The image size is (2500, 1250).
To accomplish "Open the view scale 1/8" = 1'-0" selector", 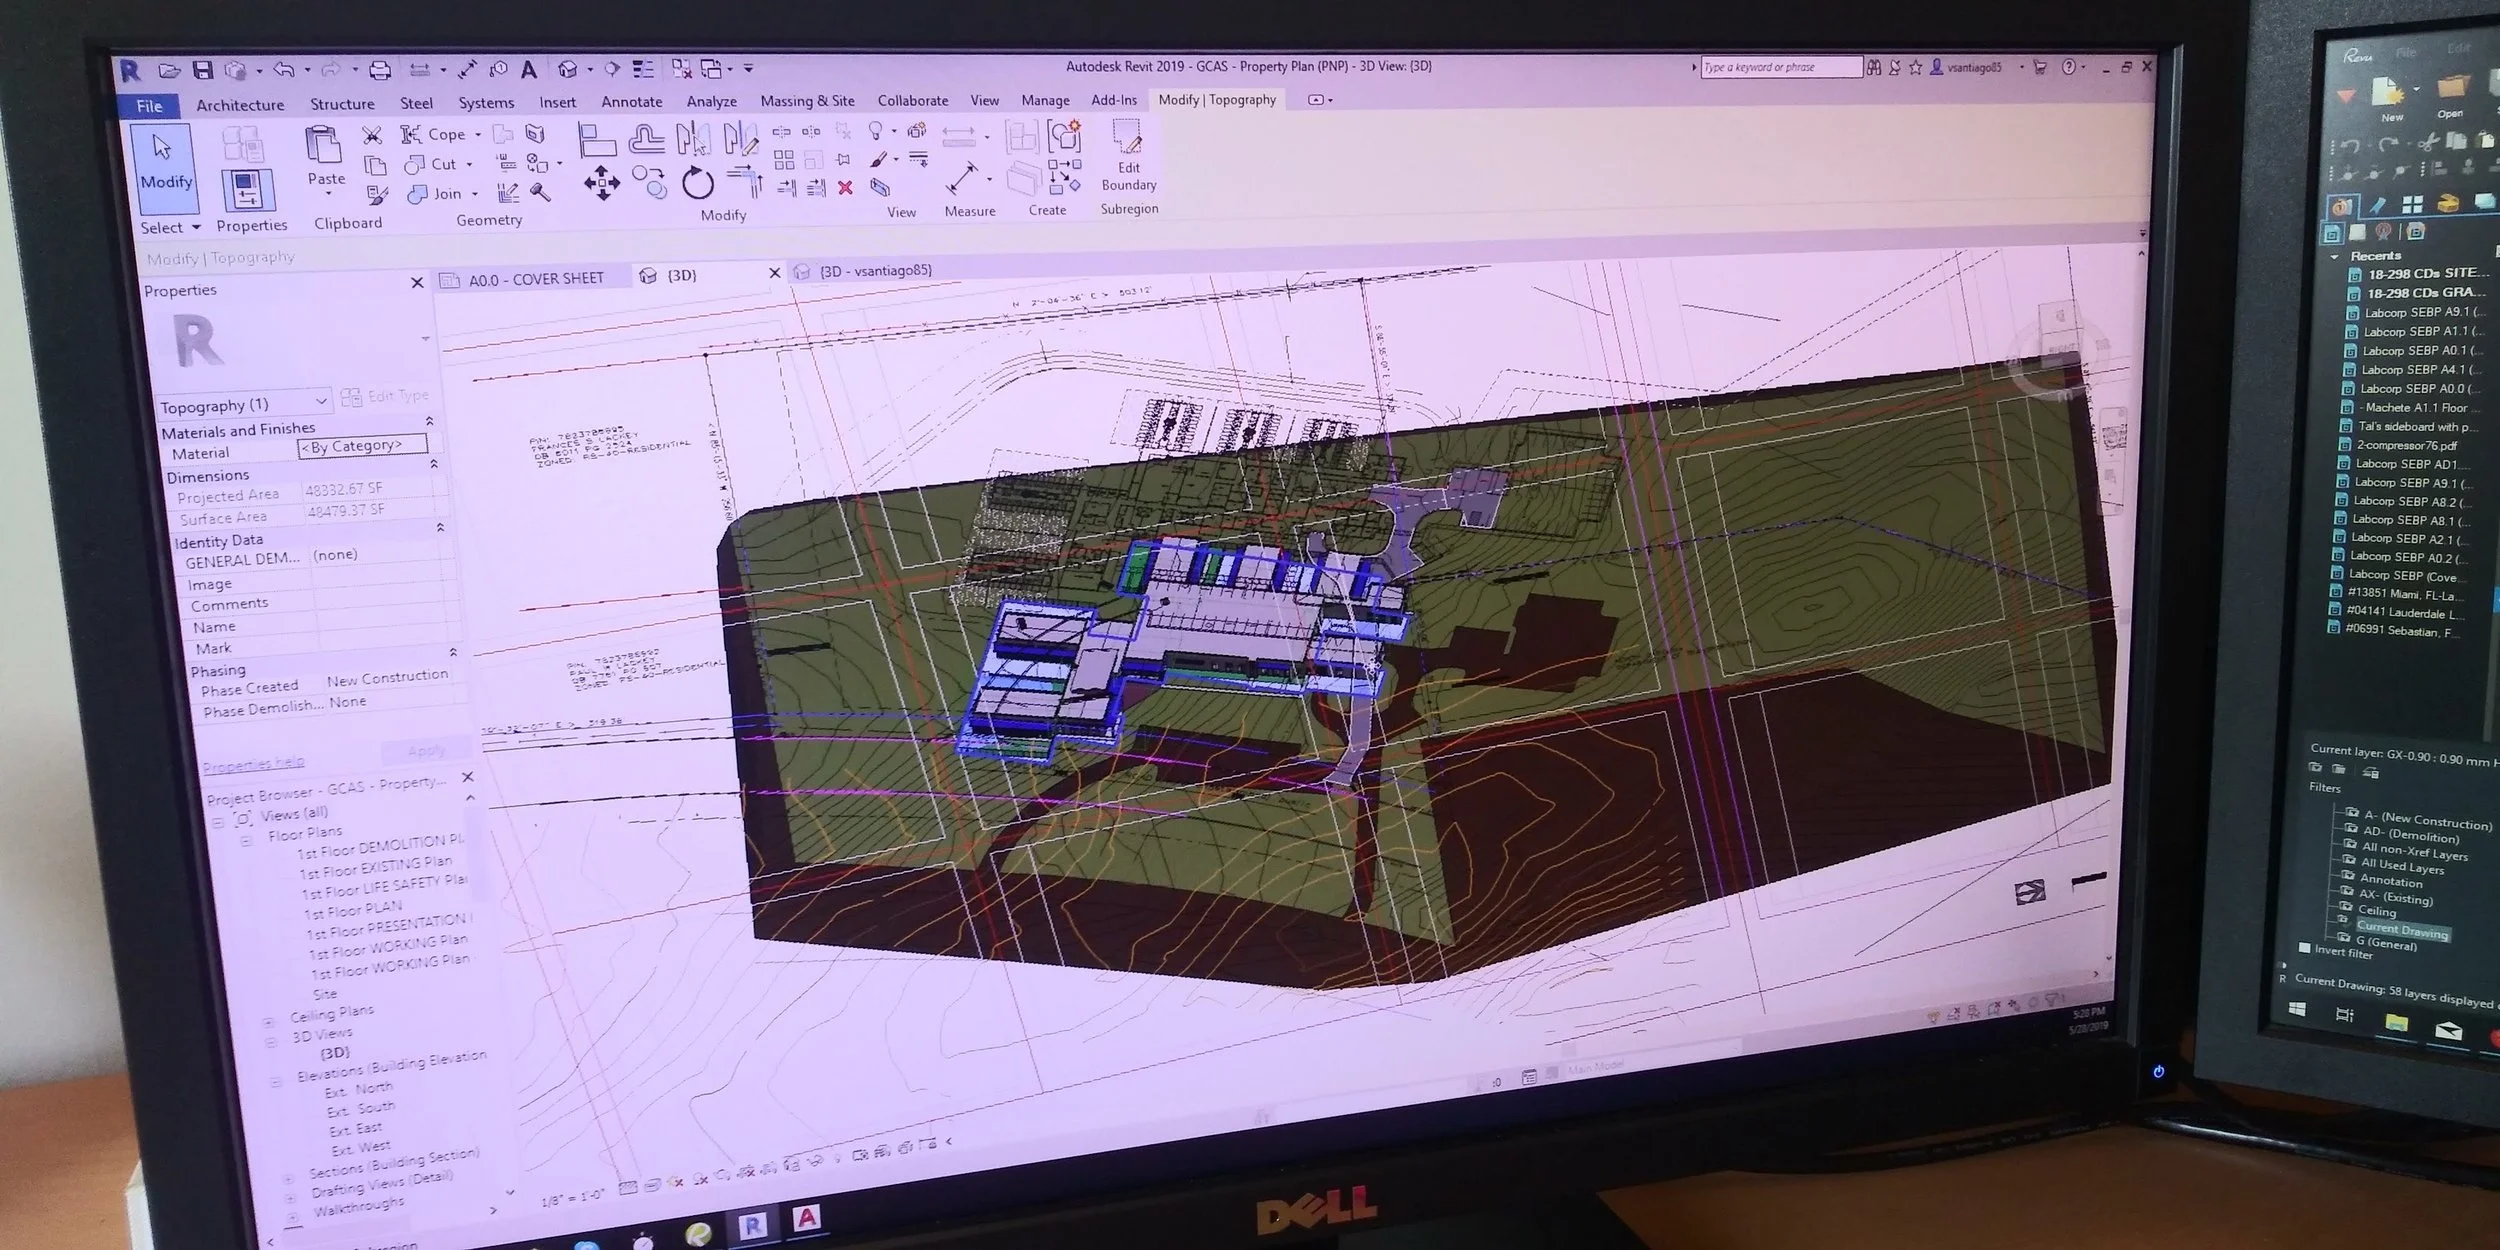I will pos(573,1198).
